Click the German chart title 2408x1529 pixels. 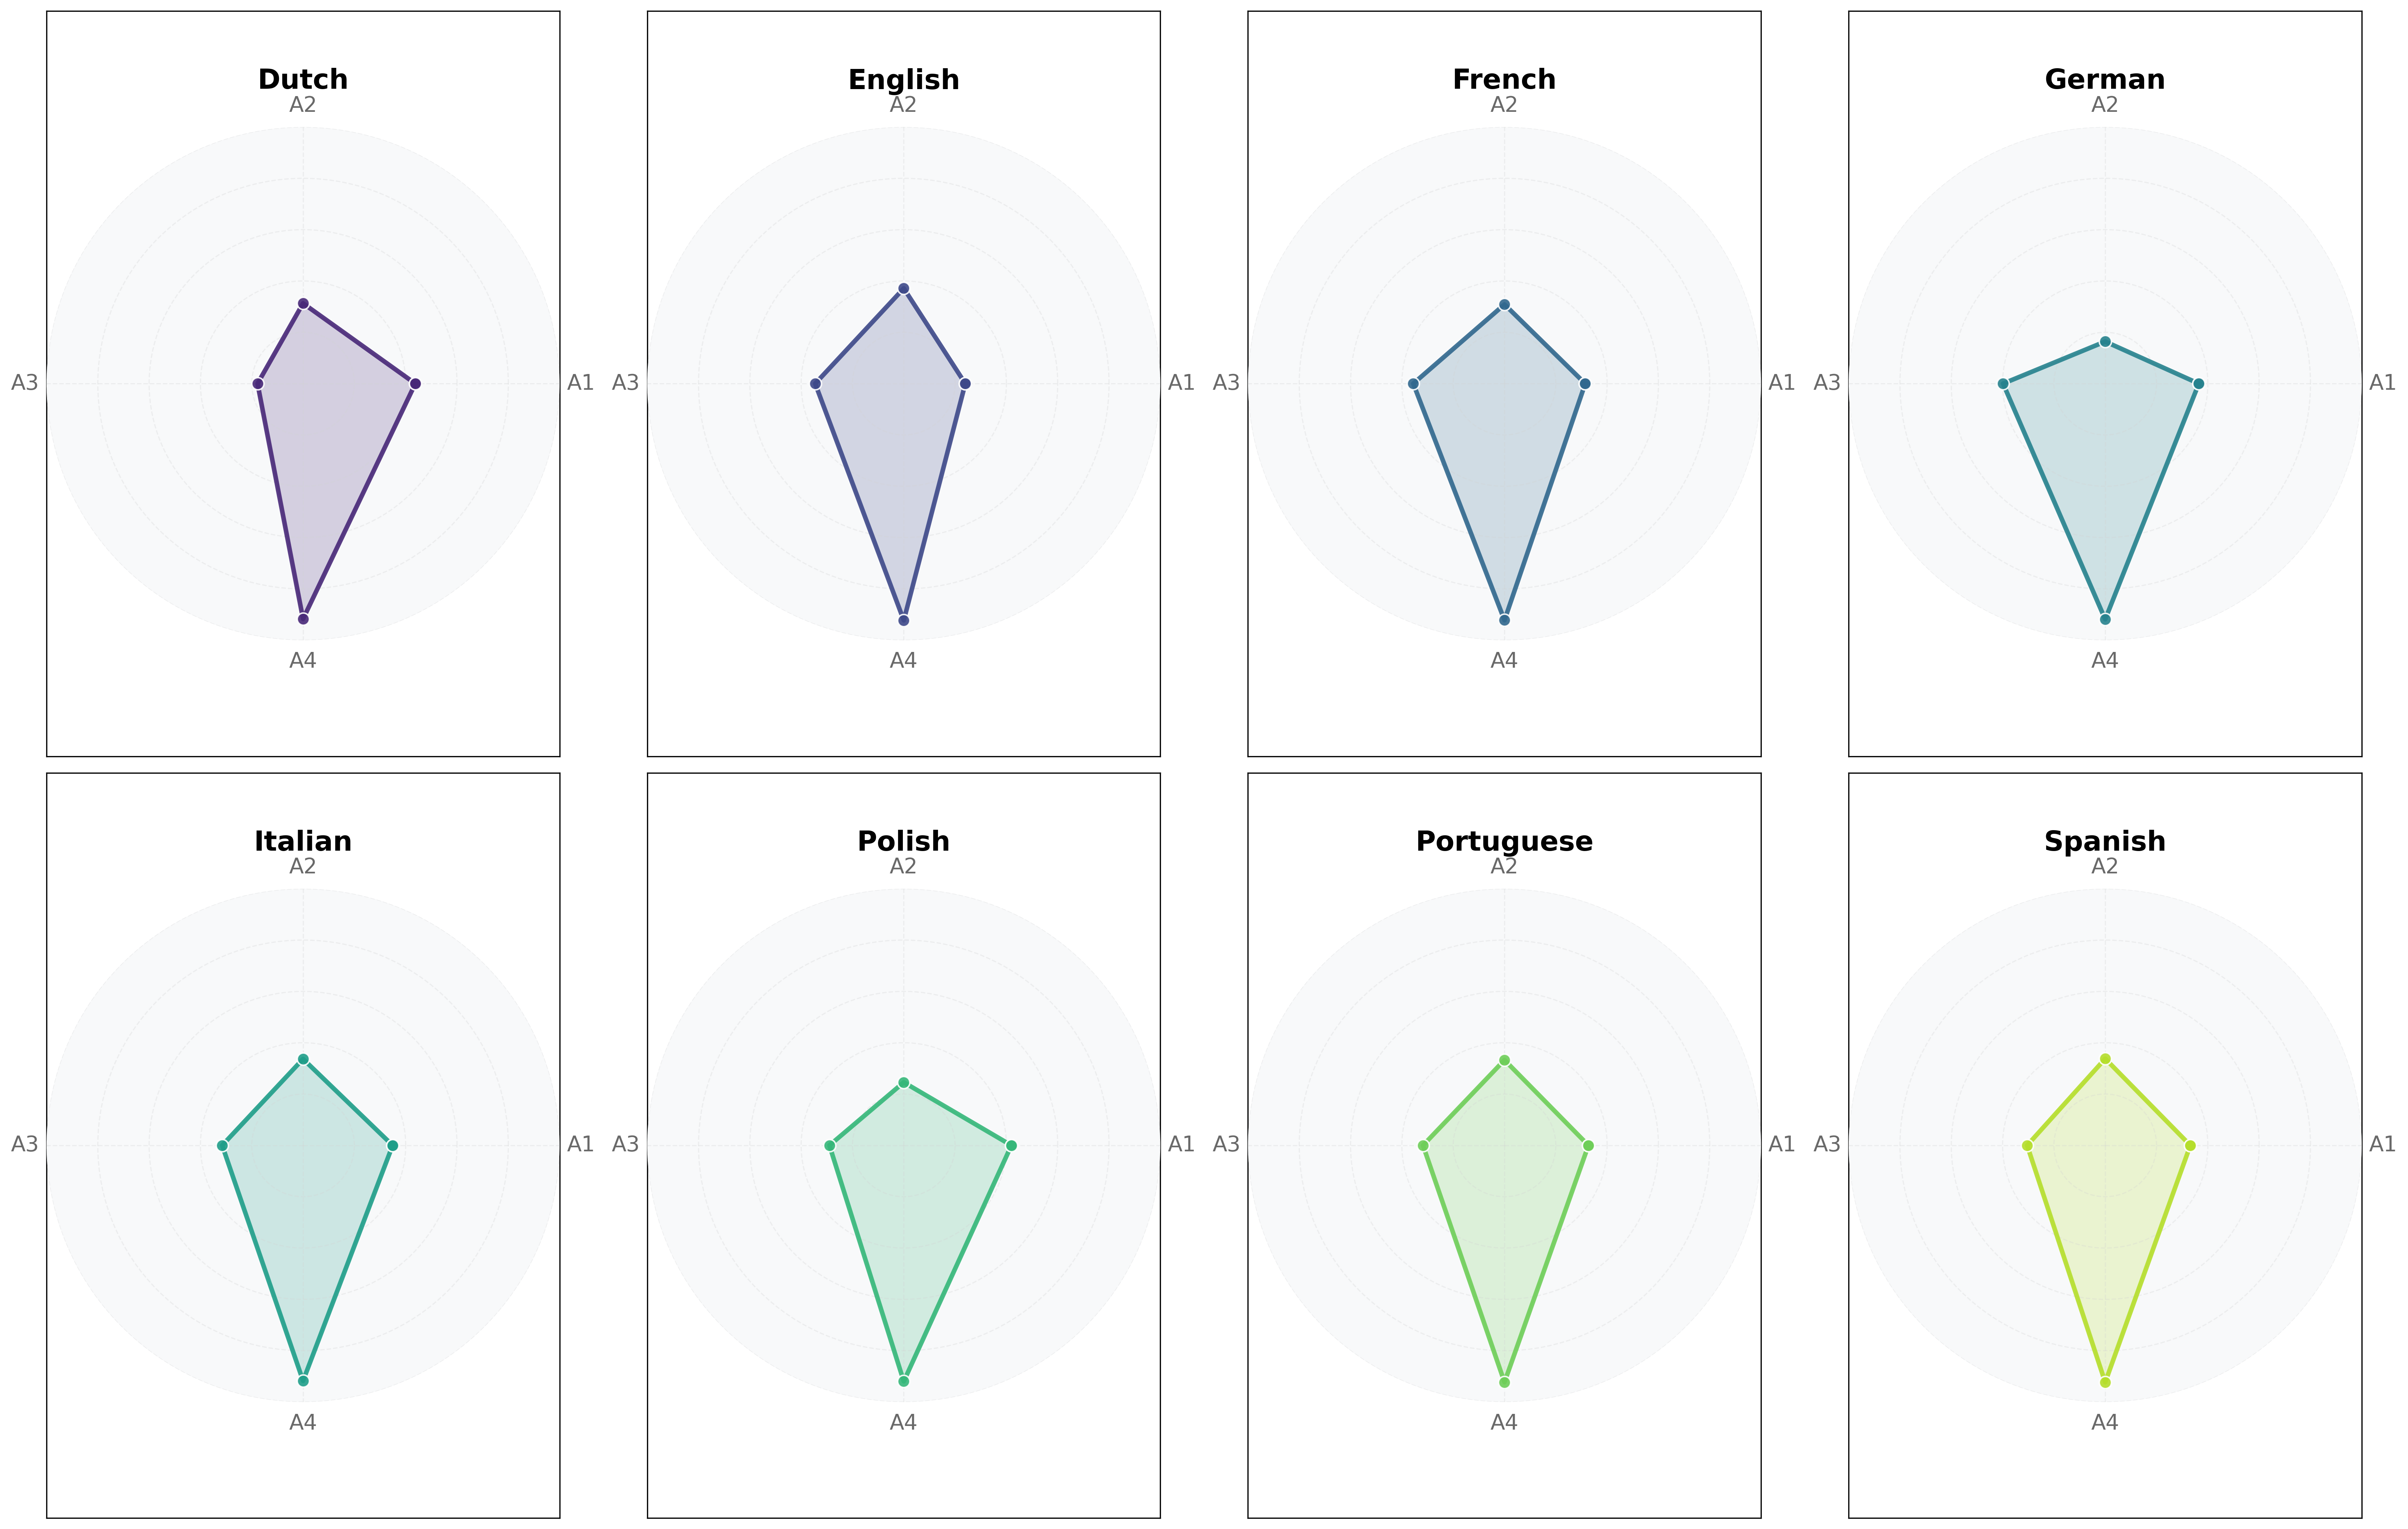point(2105,79)
